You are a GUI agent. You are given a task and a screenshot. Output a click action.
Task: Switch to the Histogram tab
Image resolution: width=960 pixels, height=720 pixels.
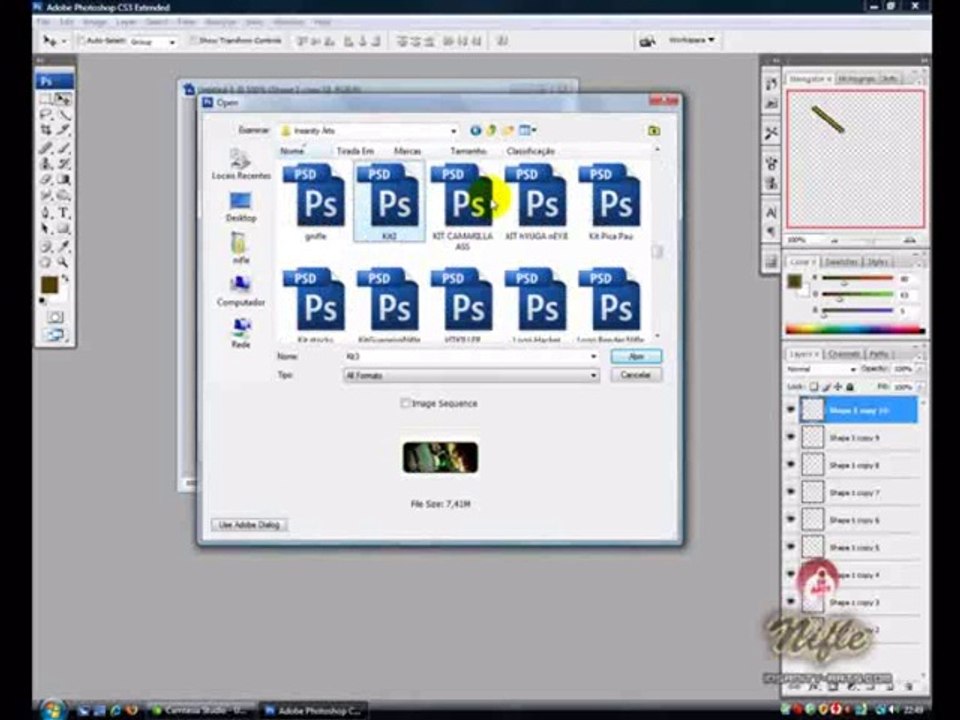coord(858,79)
